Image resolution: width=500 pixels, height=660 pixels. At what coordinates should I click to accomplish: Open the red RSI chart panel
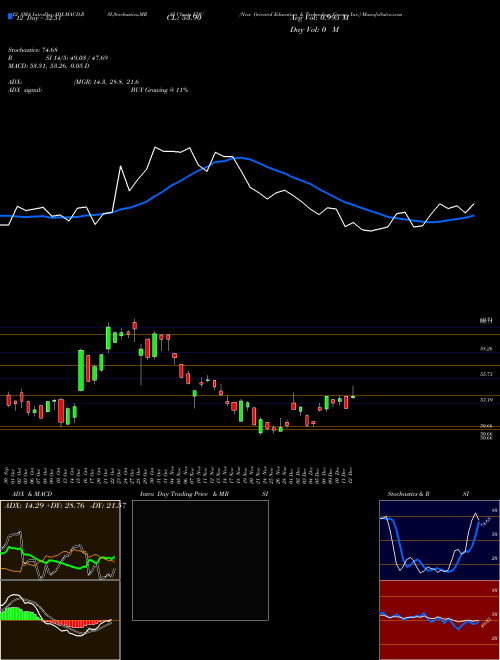tap(439, 620)
